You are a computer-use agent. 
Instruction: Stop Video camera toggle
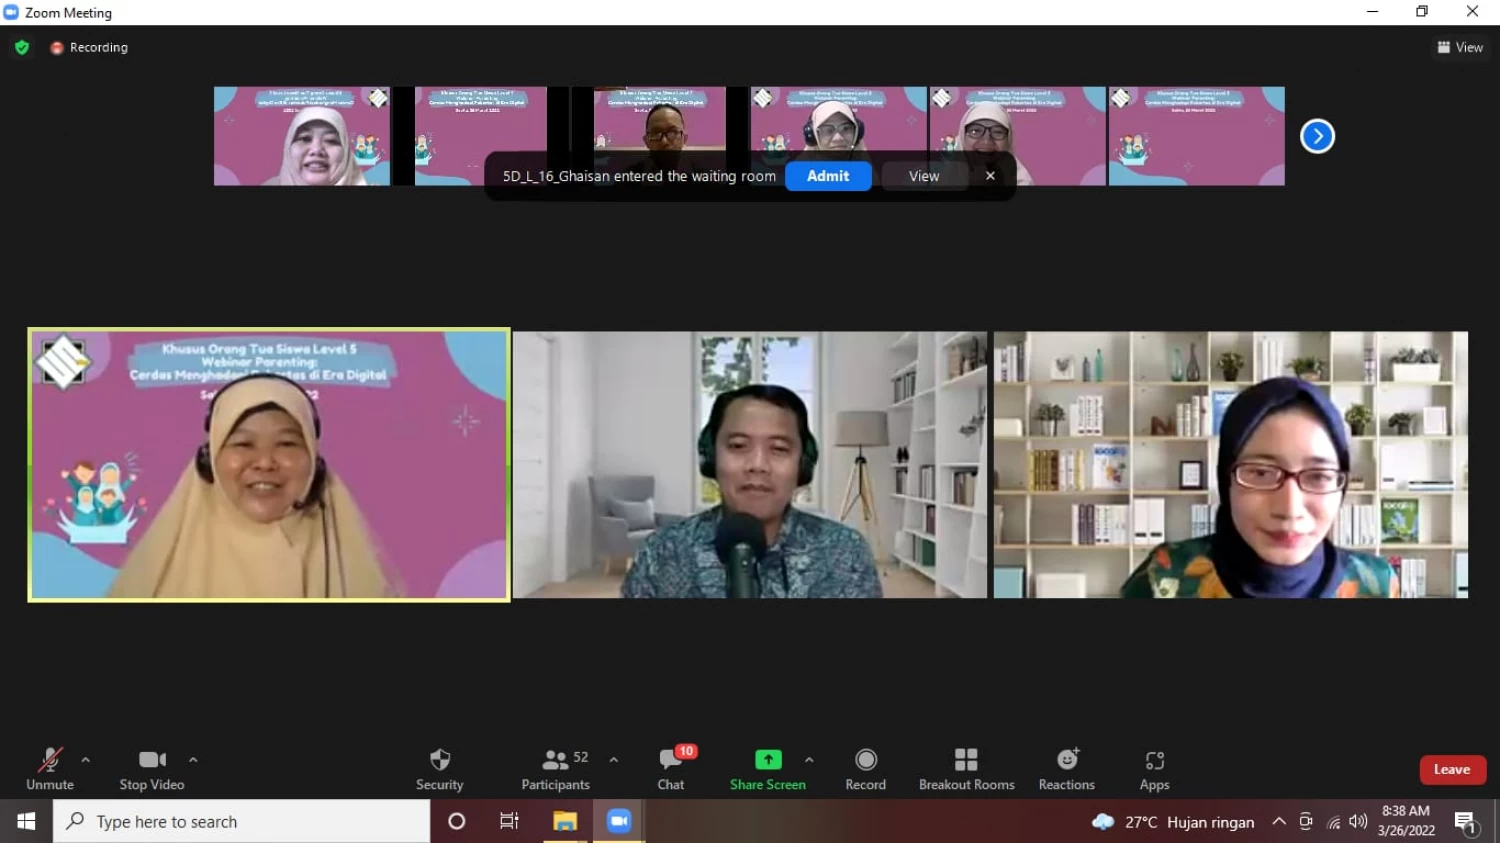pyautogui.click(x=152, y=769)
